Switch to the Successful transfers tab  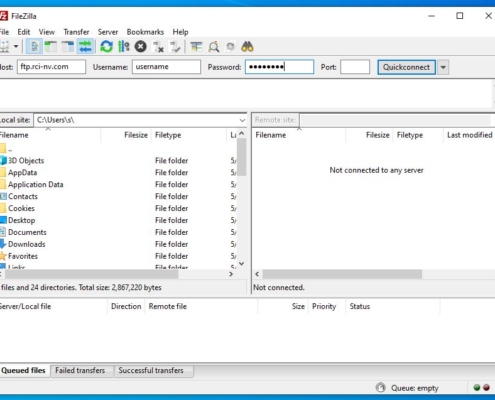[x=154, y=371]
